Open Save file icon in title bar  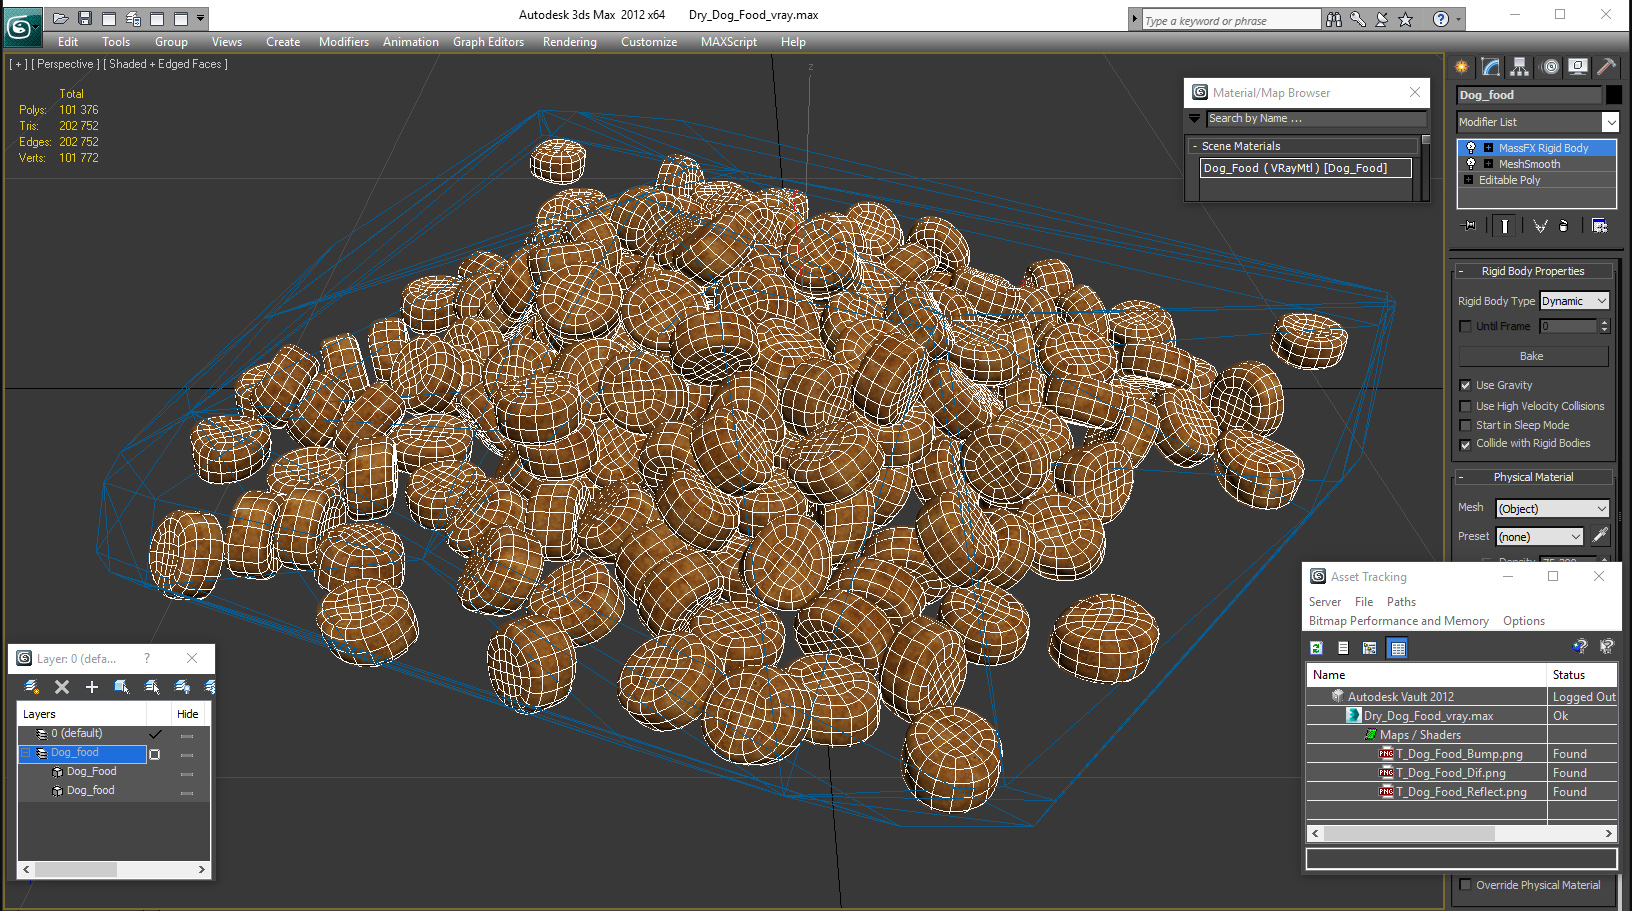coord(85,18)
